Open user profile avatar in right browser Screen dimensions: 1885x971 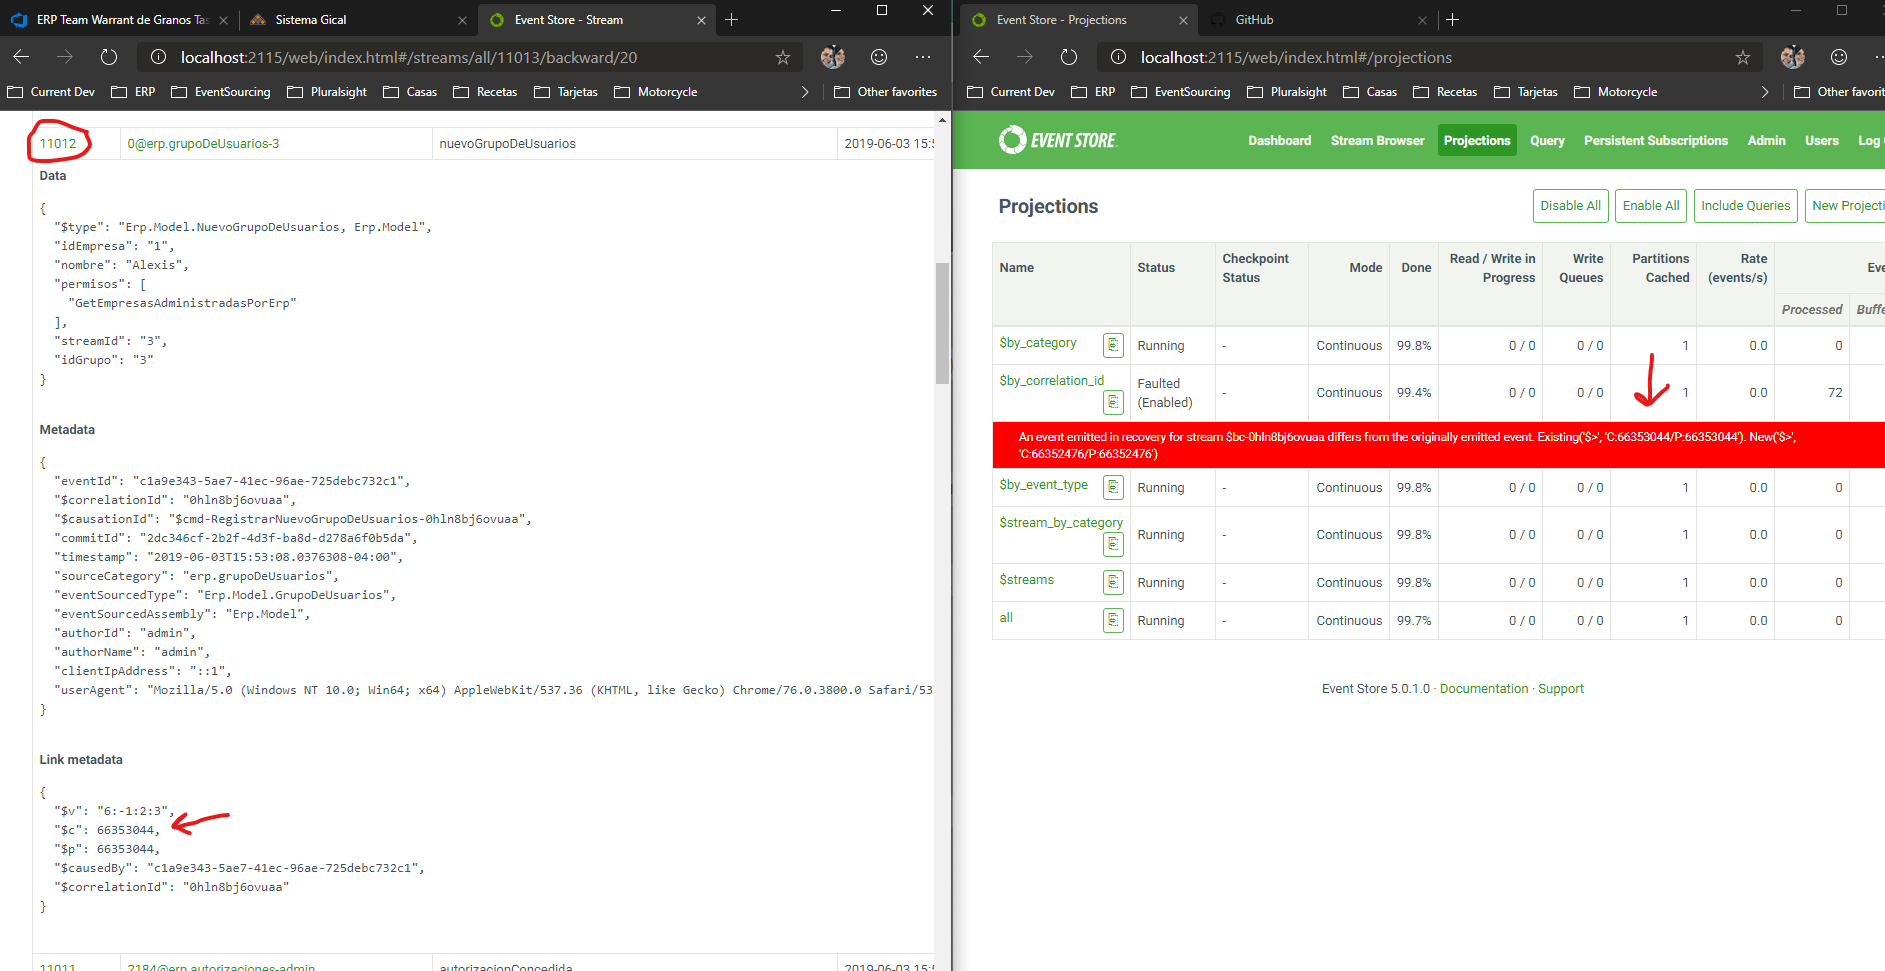click(x=1793, y=57)
